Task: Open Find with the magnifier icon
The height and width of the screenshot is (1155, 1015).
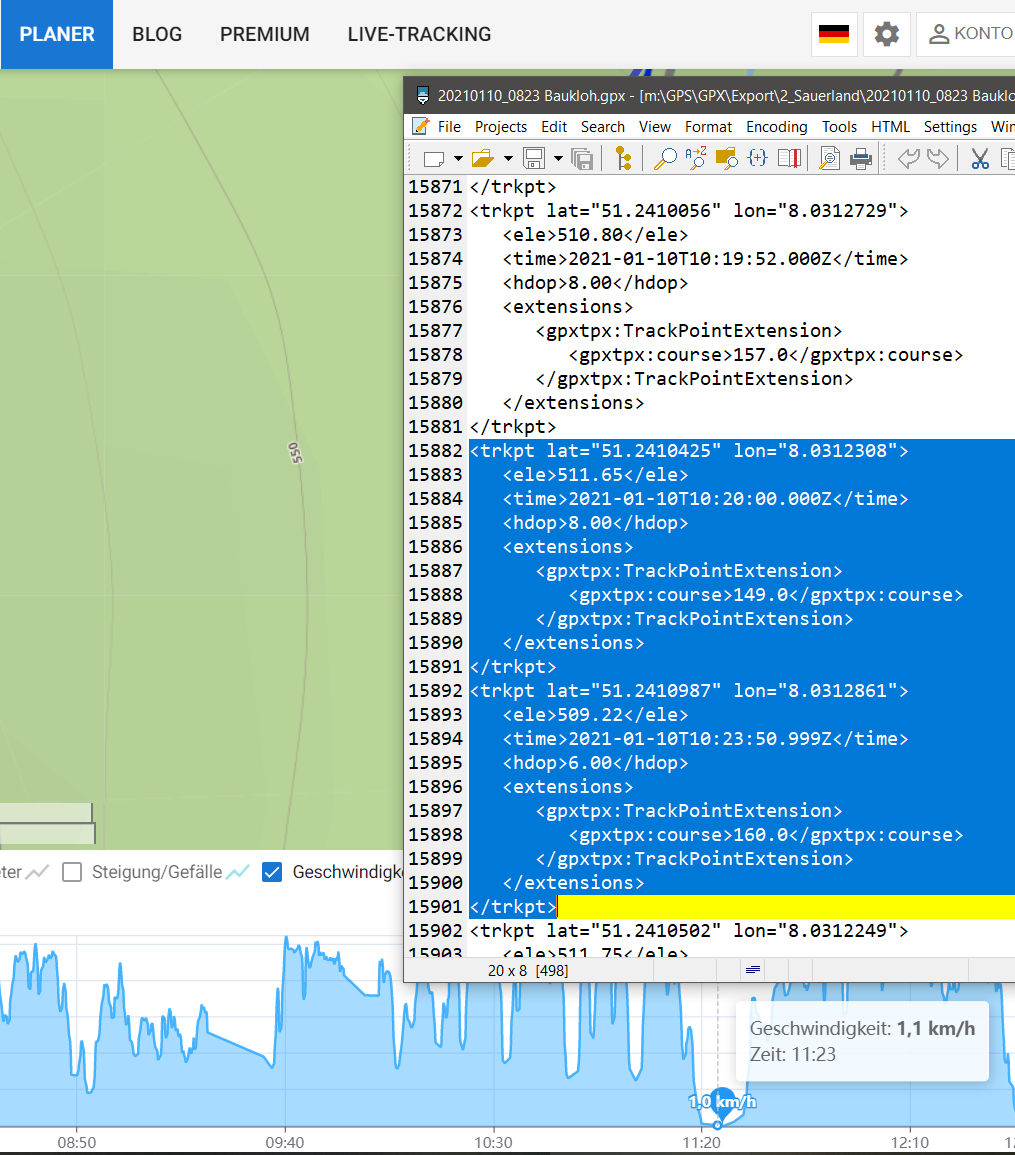Action: pyautogui.click(x=665, y=158)
